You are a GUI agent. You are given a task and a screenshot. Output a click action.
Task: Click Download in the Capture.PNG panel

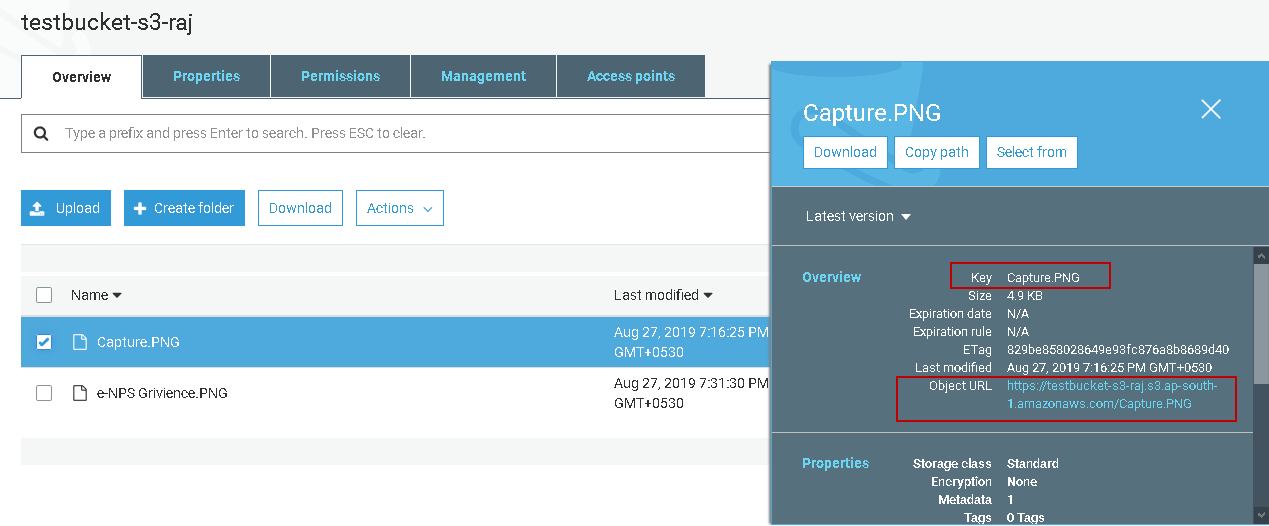pyautogui.click(x=845, y=152)
